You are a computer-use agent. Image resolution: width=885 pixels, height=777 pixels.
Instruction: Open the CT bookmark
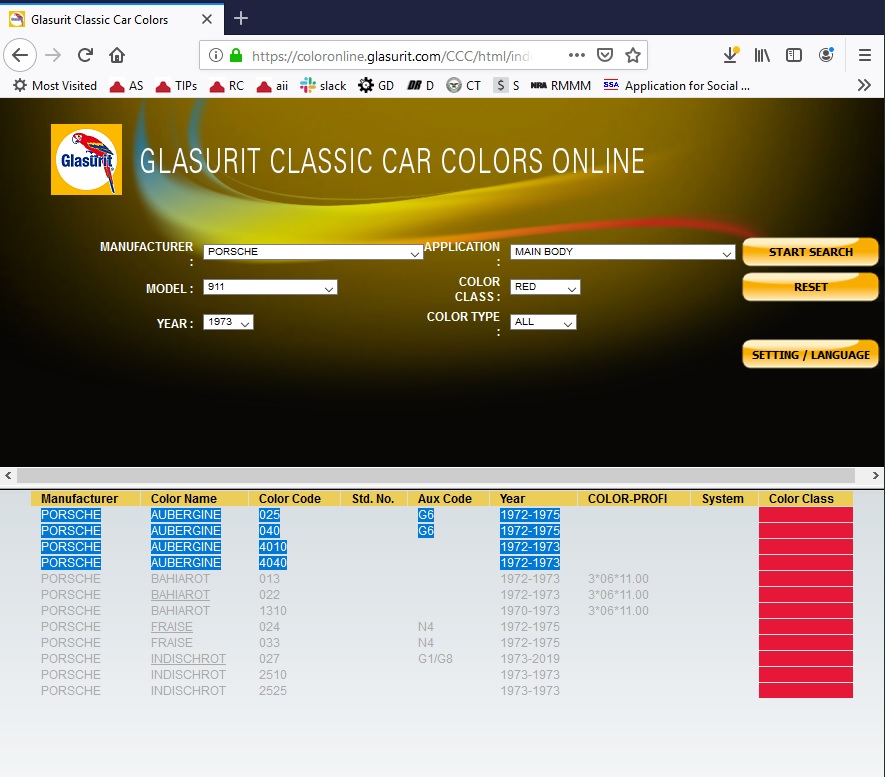coord(463,86)
